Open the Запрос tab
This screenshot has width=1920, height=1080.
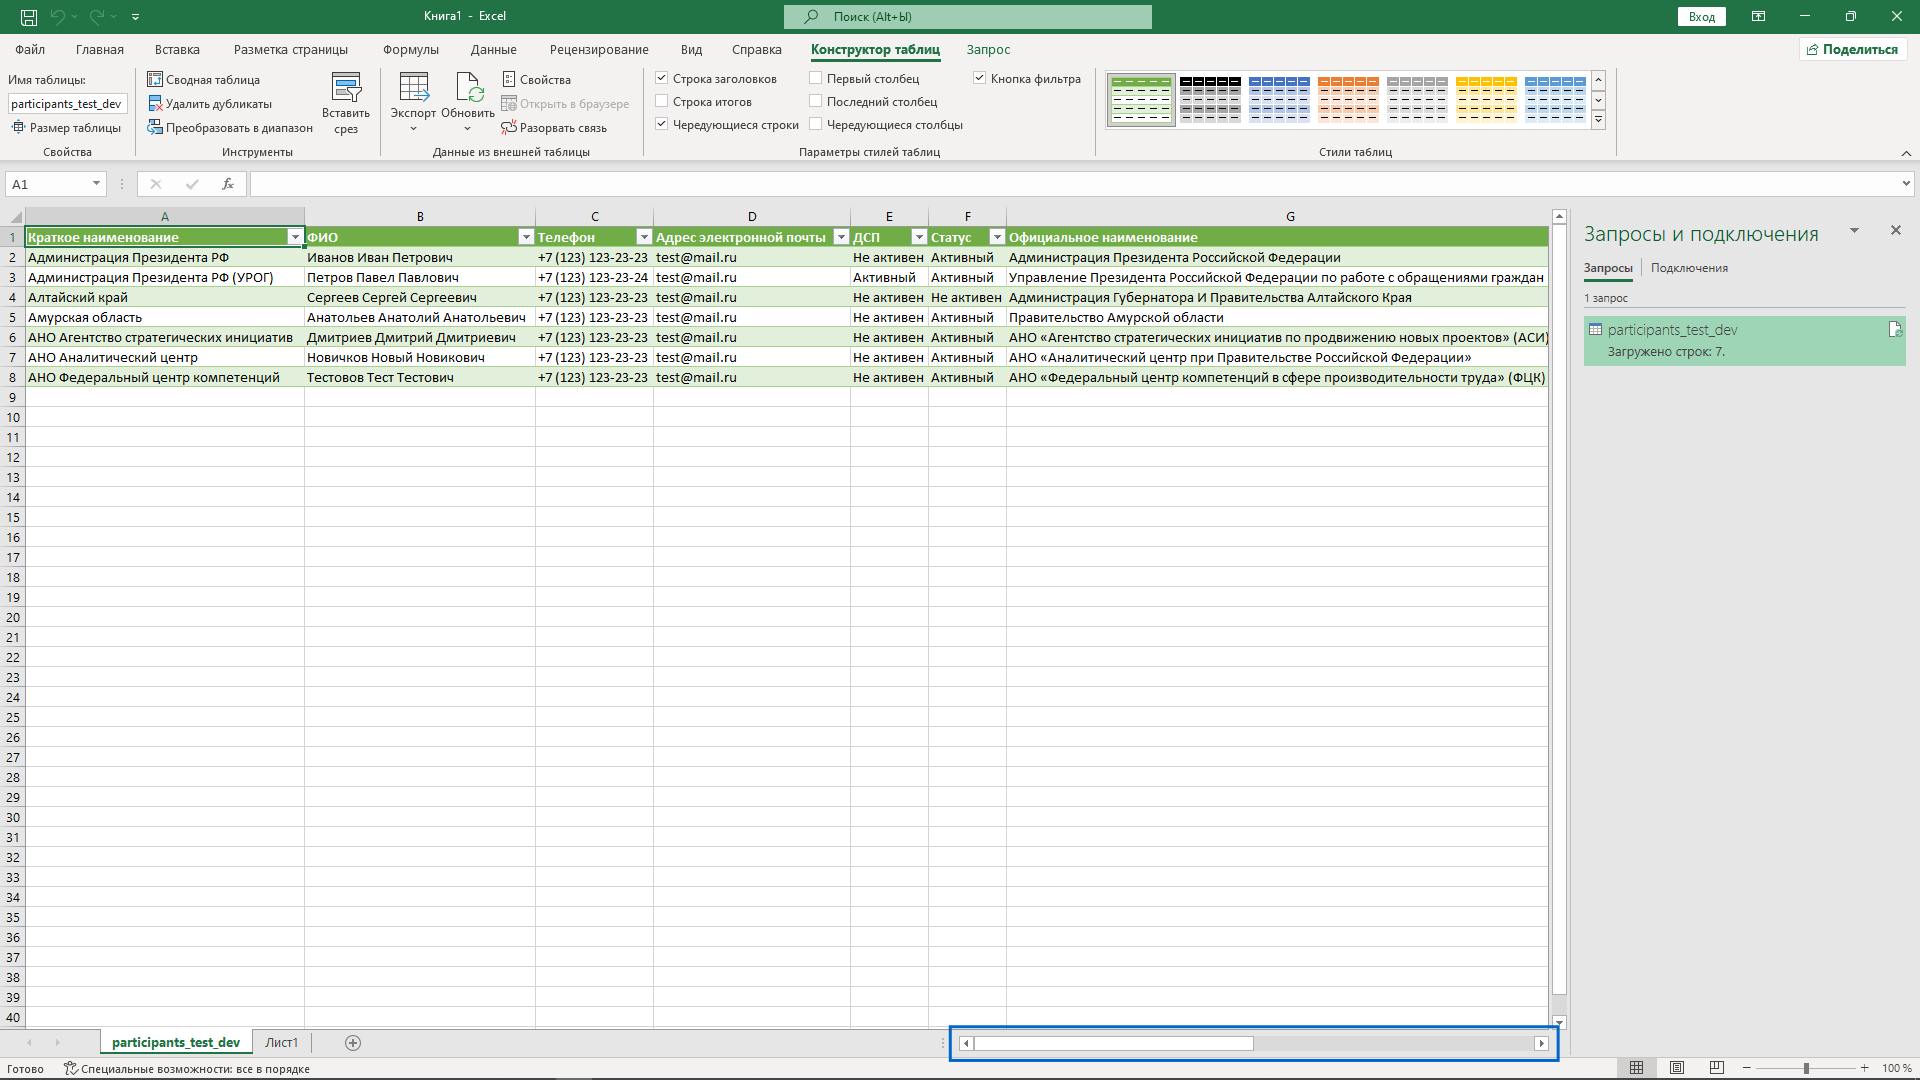click(988, 49)
